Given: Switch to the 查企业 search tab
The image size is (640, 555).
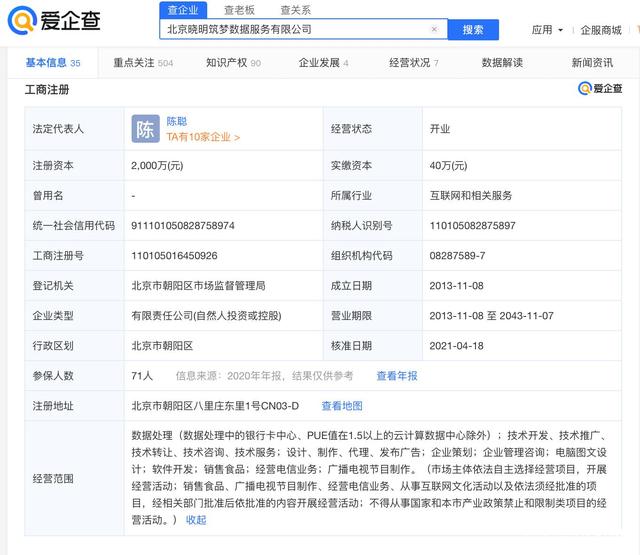Looking at the screenshot, I should click(x=183, y=10).
